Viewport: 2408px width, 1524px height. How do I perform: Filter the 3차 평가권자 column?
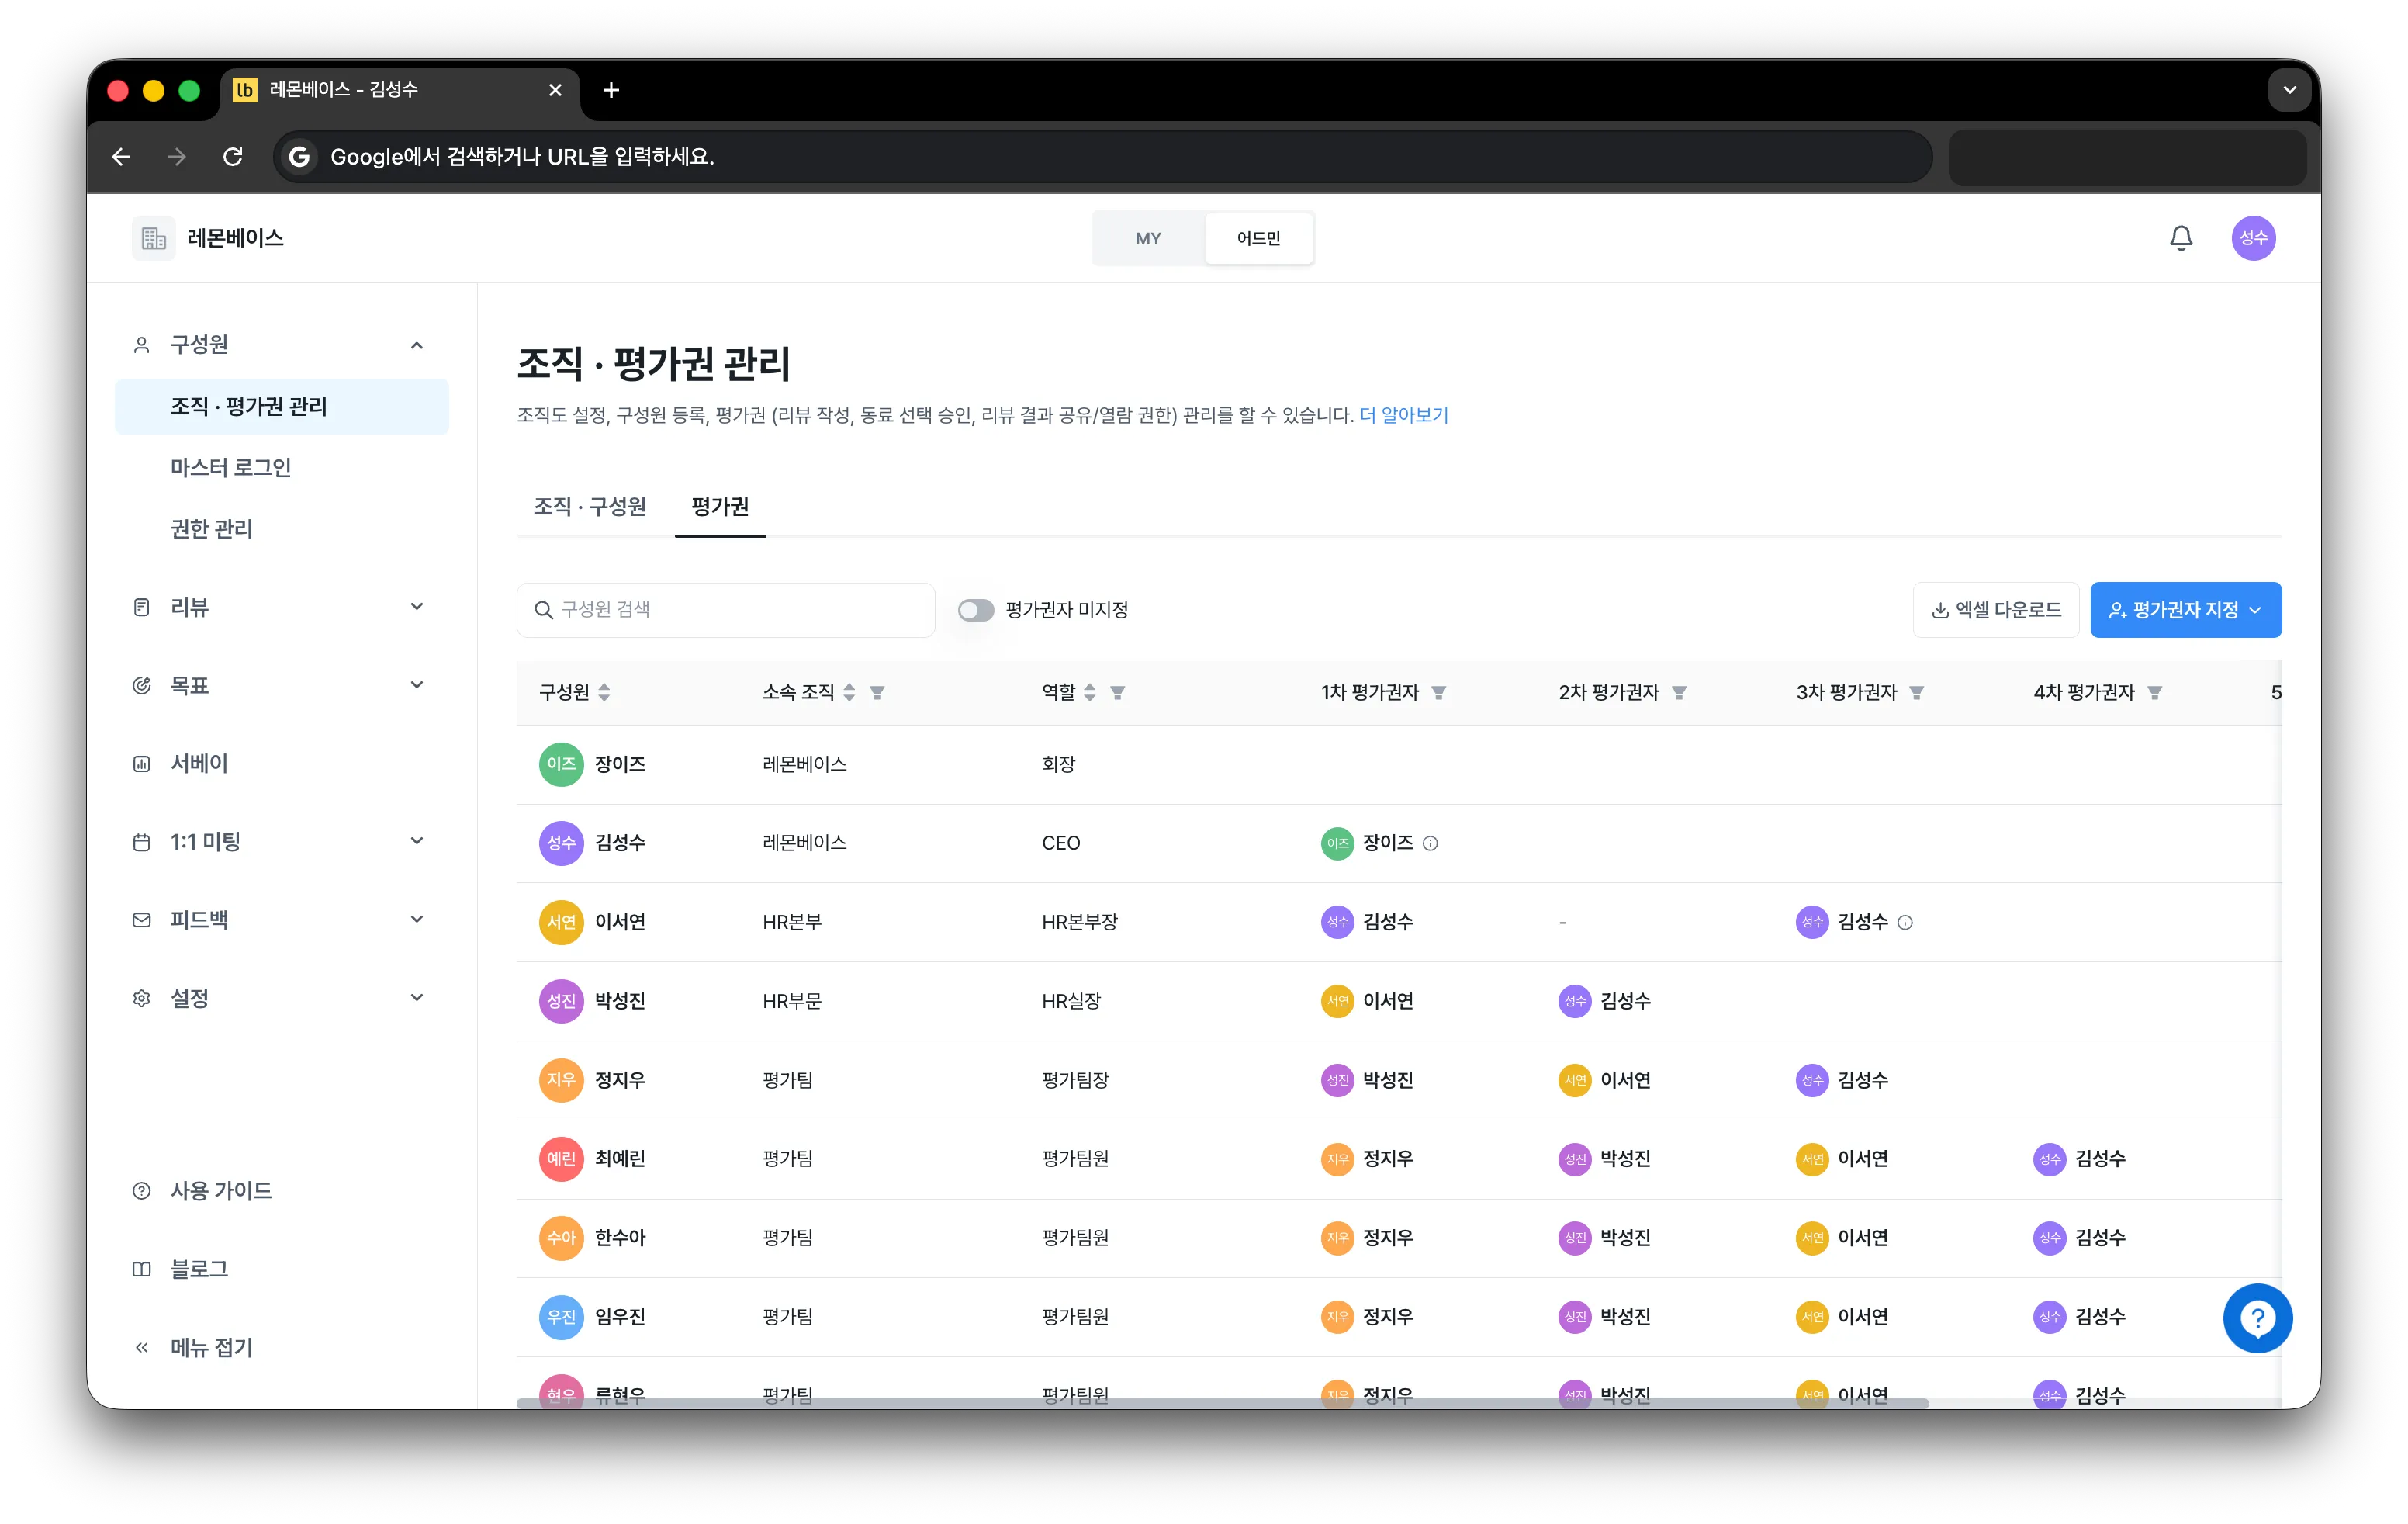tap(1916, 692)
